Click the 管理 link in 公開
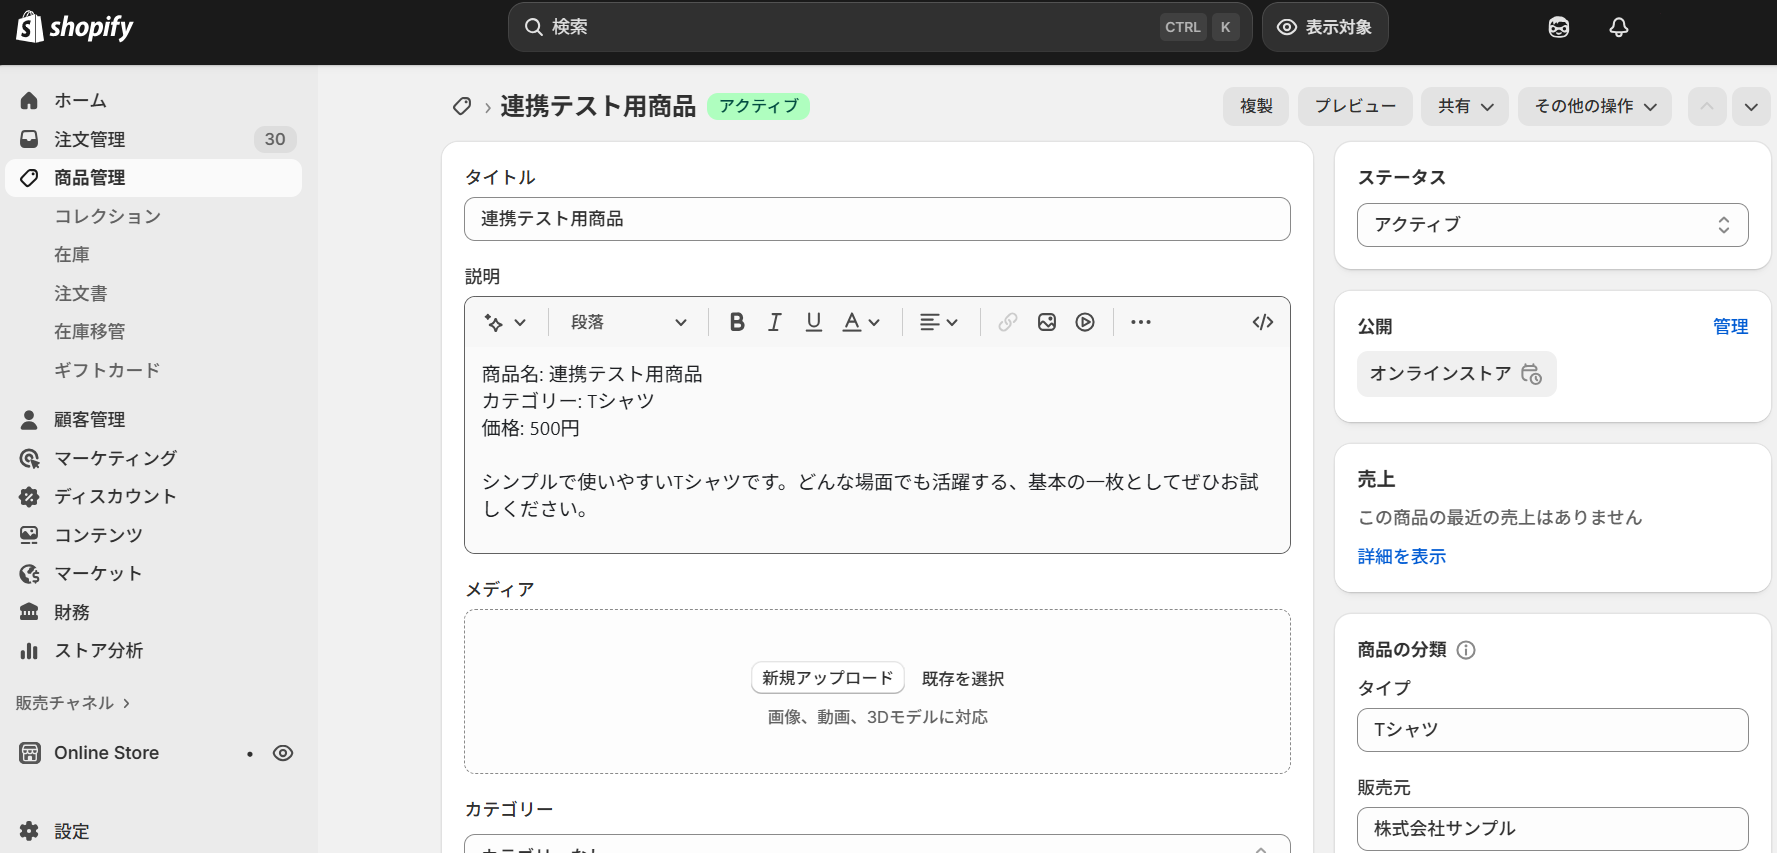Viewport: 1777px width, 853px height. point(1730,326)
